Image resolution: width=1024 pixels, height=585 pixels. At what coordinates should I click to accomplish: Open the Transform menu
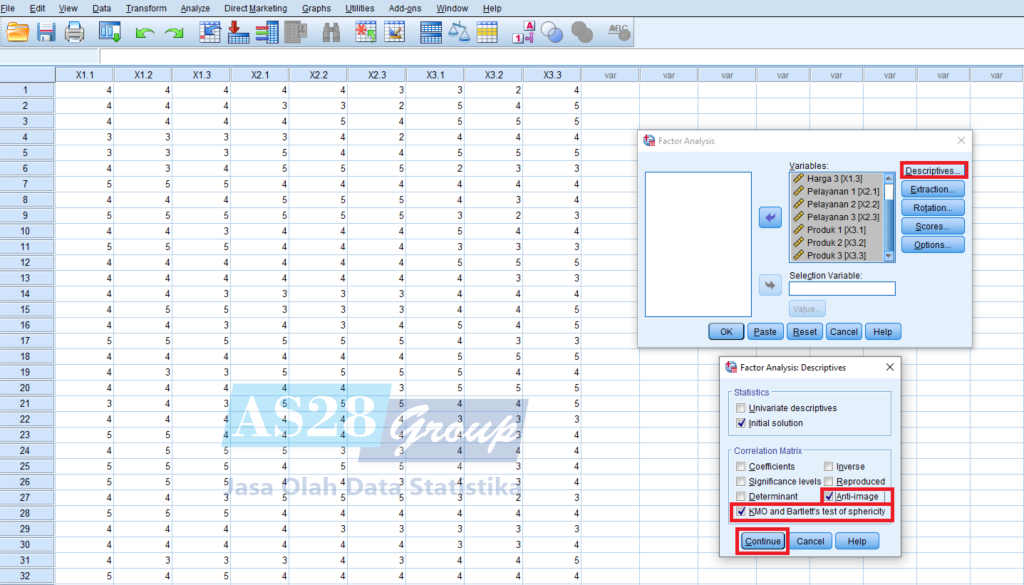(146, 8)
